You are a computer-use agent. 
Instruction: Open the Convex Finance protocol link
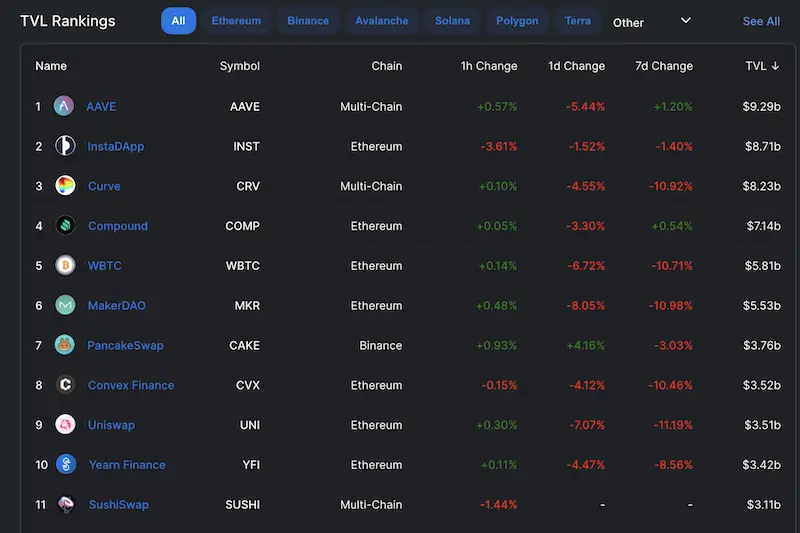tap(131, 385)
